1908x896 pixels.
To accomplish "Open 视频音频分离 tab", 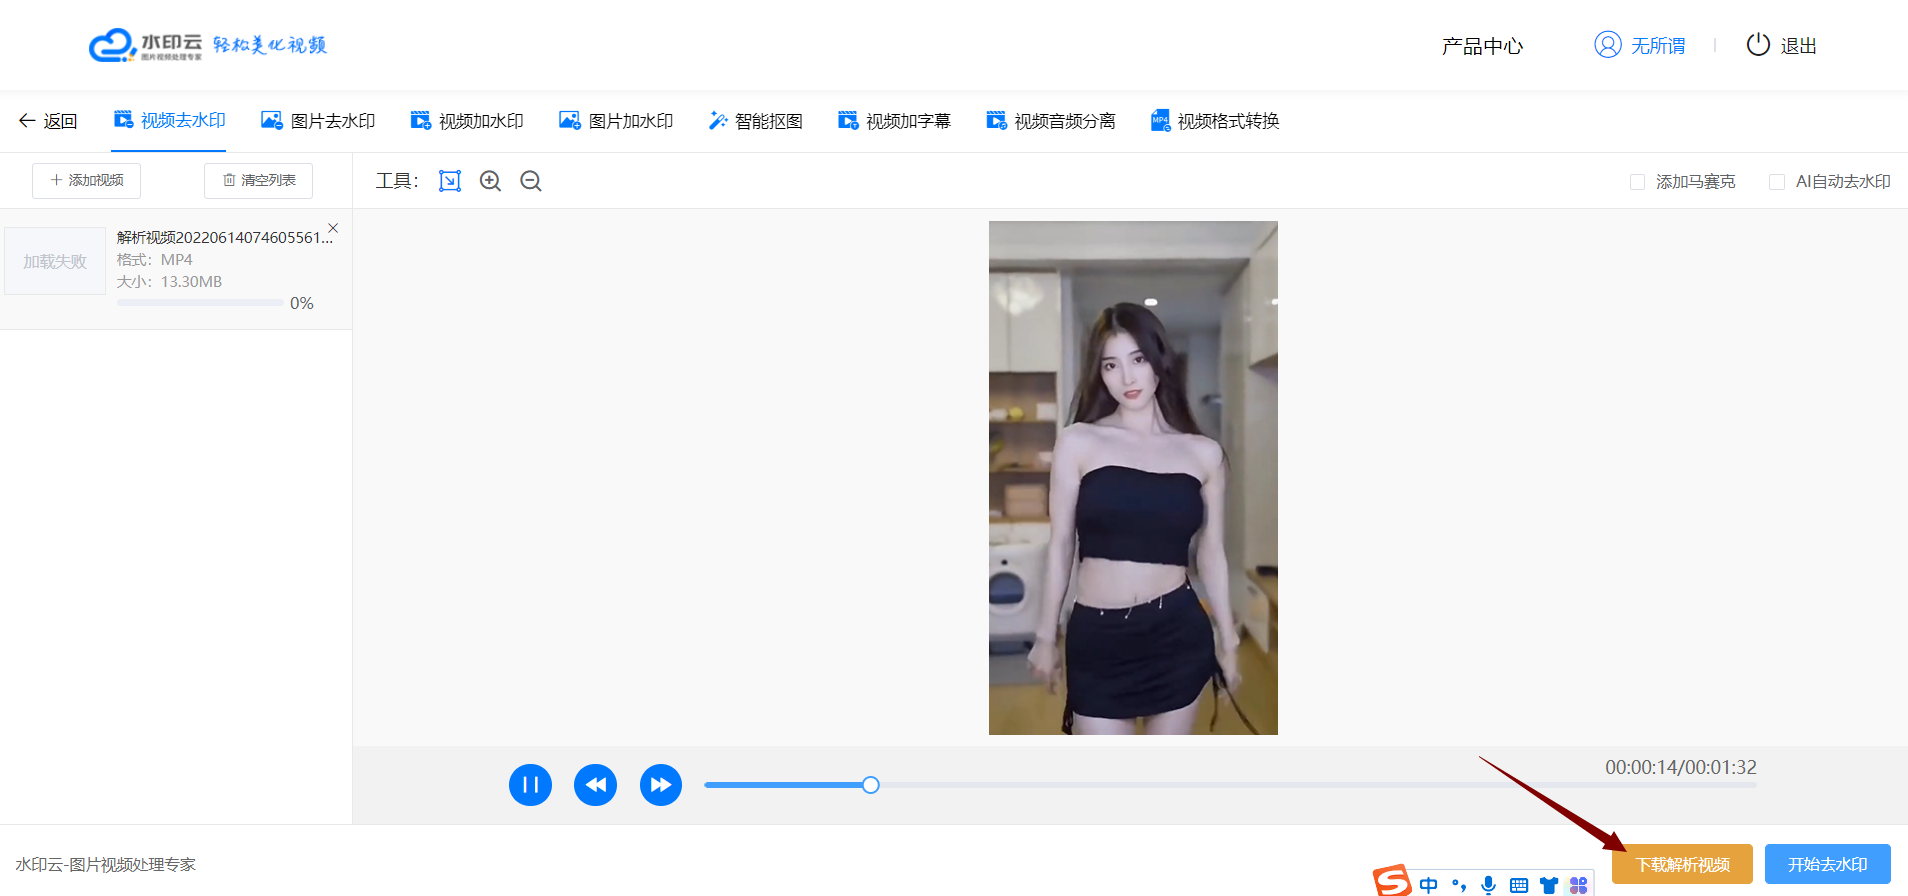I will [1051, 121].
